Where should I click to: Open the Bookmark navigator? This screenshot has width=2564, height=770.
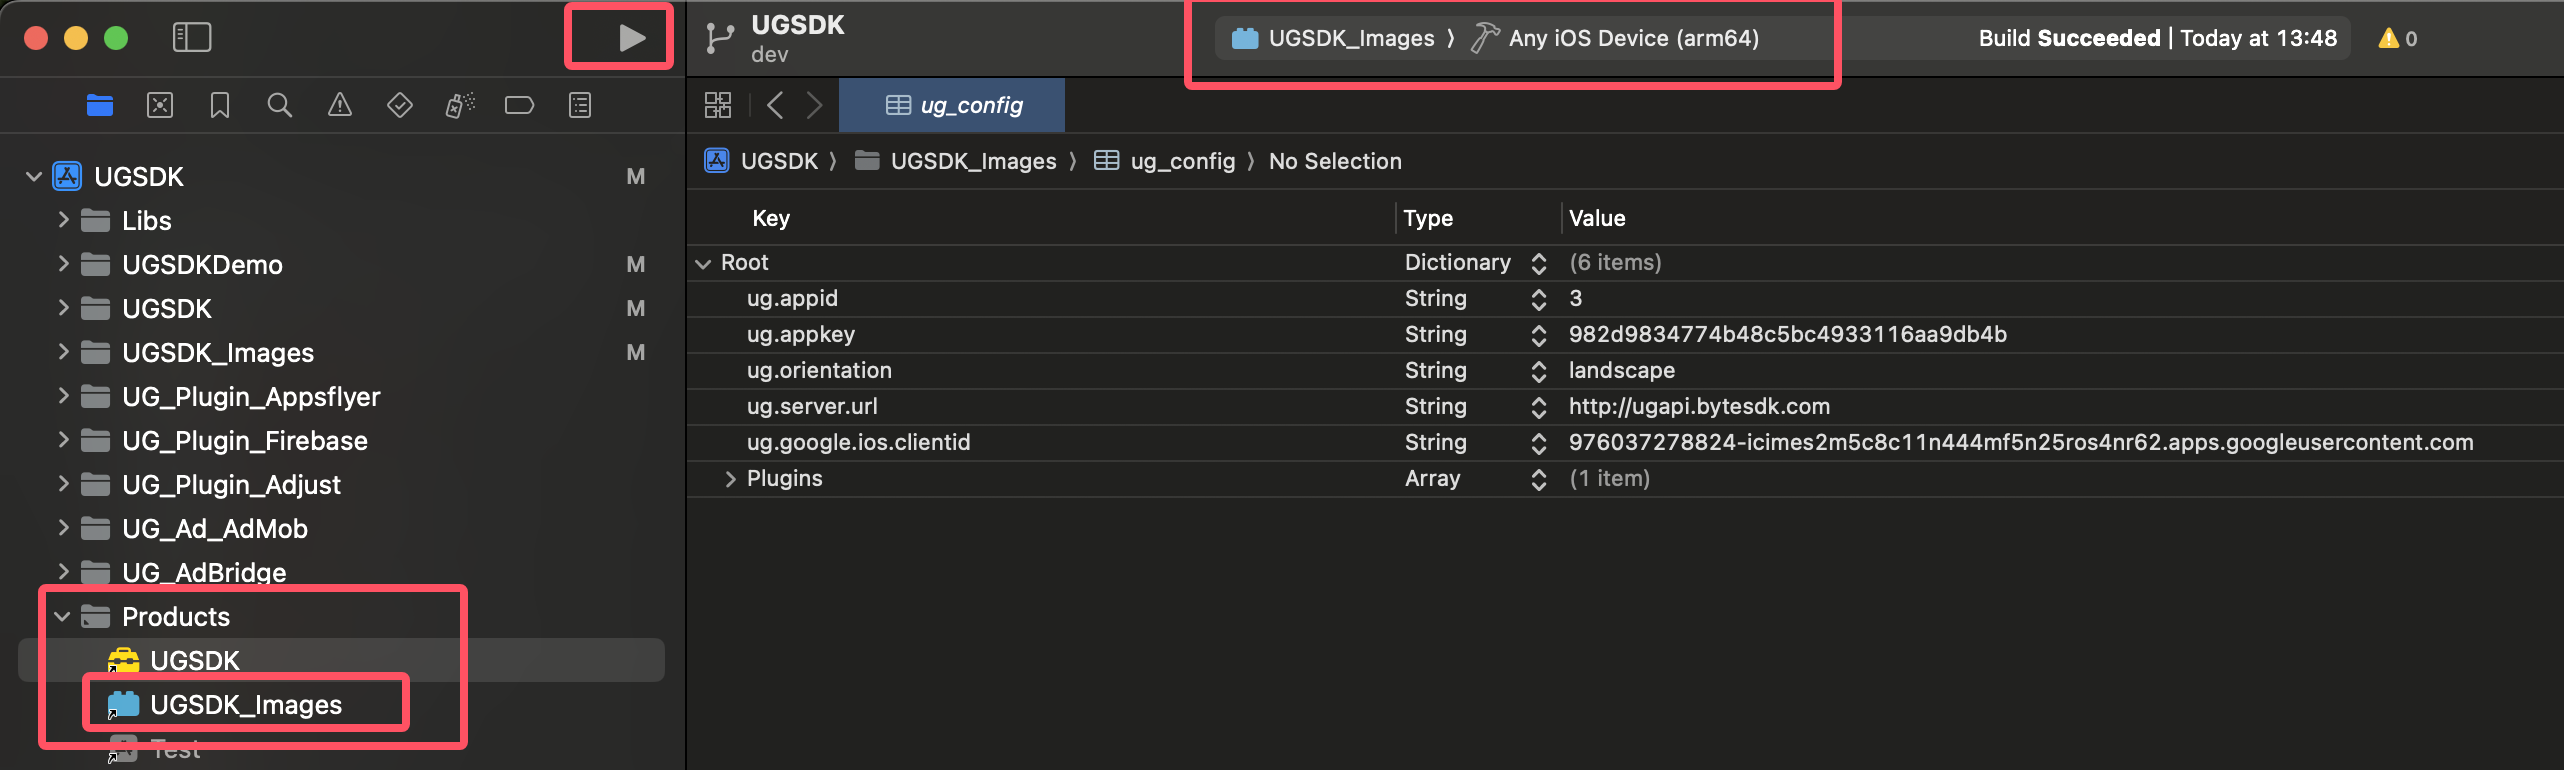tap(220, 105)
